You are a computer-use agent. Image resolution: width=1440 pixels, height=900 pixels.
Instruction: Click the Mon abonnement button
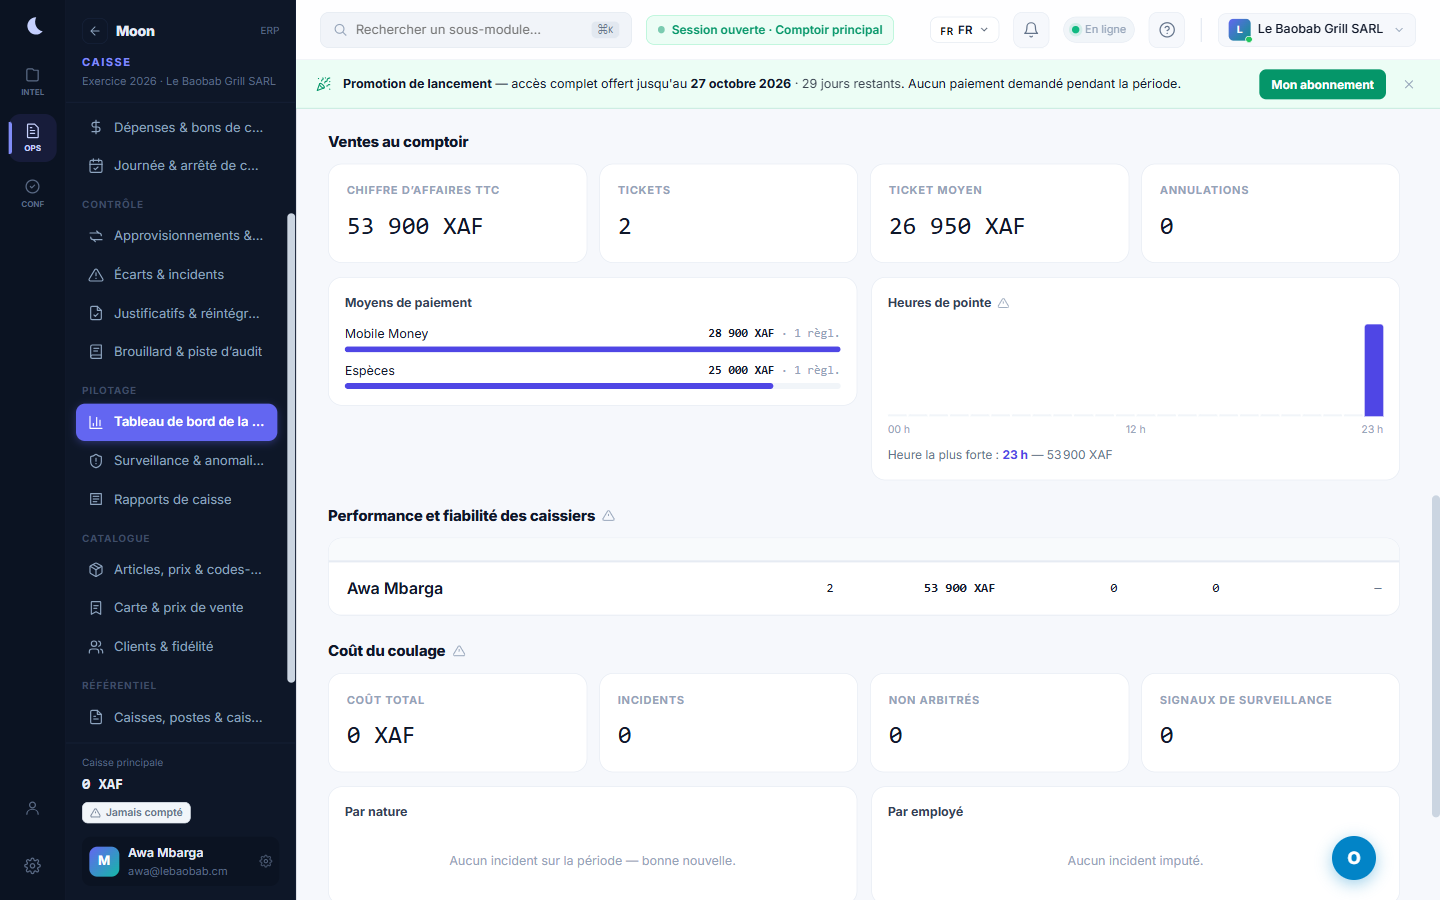(x=1322, y=84)
